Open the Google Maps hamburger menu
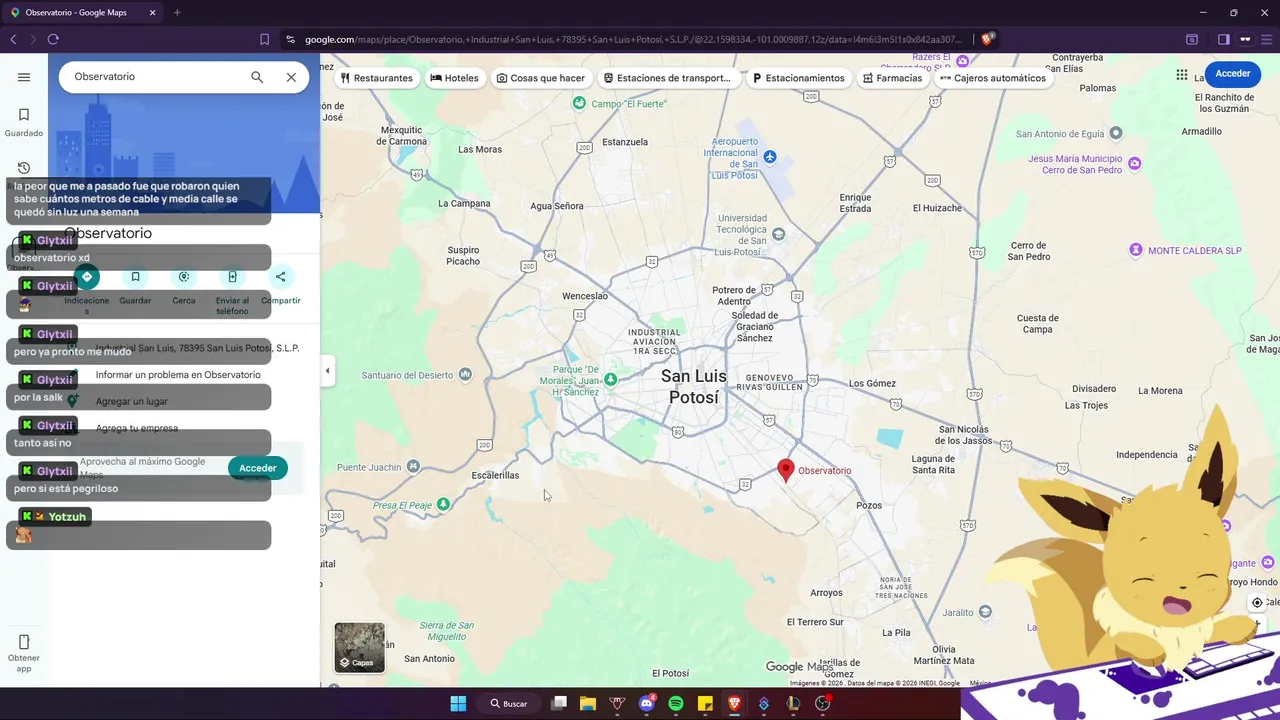The height and width of the screenshot is (720, 1280). coord(24,77)
